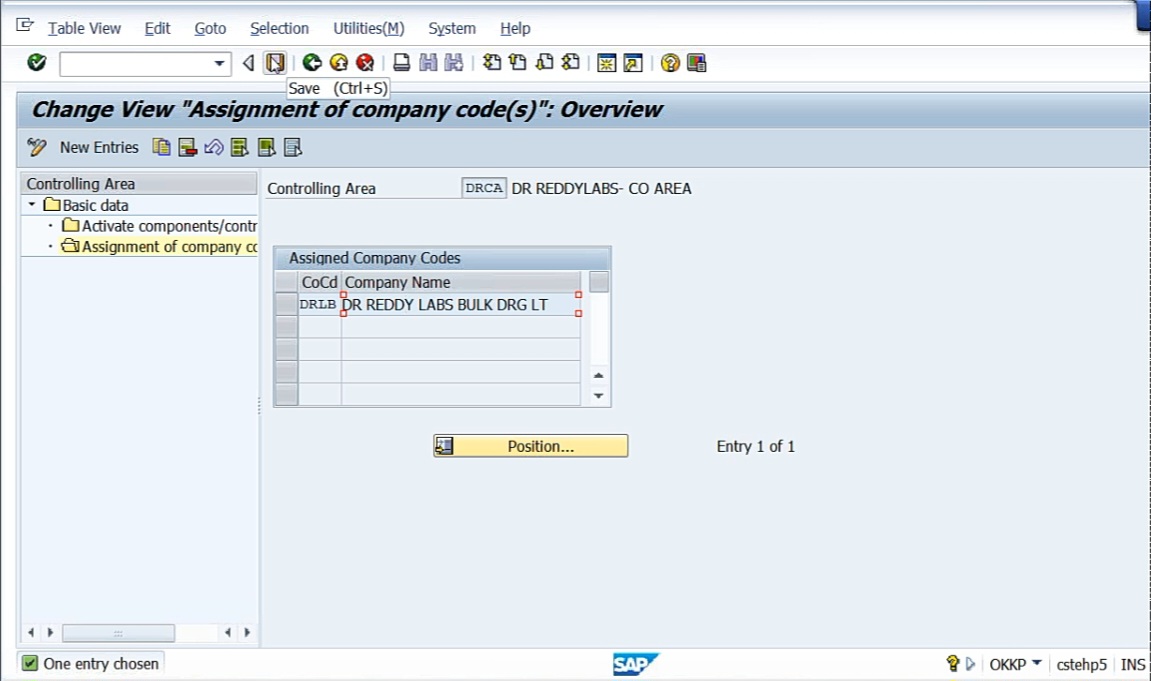Click the Deselect All icon

click(293, 148)
